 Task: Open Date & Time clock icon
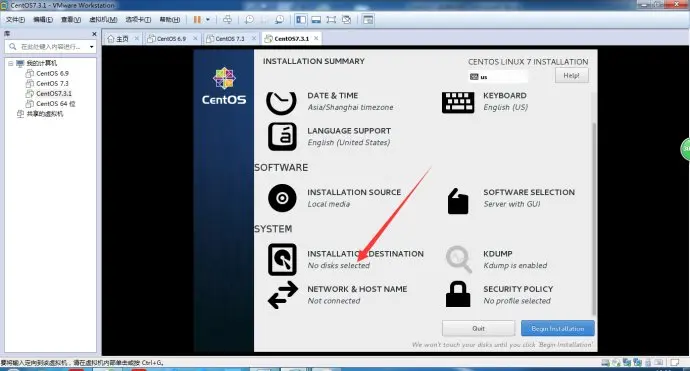(x=282, y=102)
